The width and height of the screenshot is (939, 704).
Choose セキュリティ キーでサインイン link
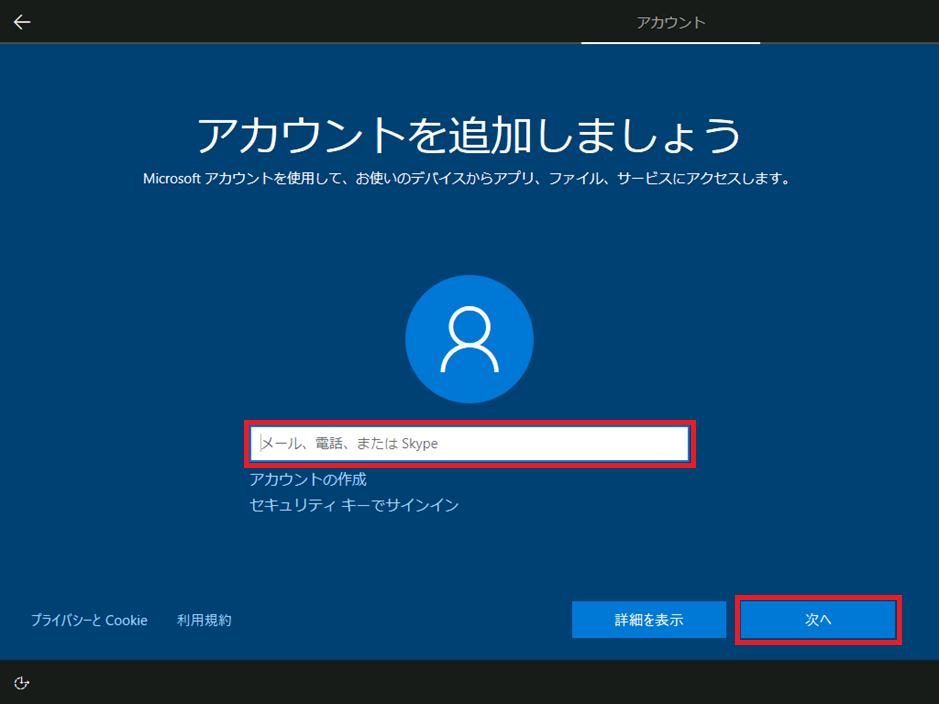354,505
